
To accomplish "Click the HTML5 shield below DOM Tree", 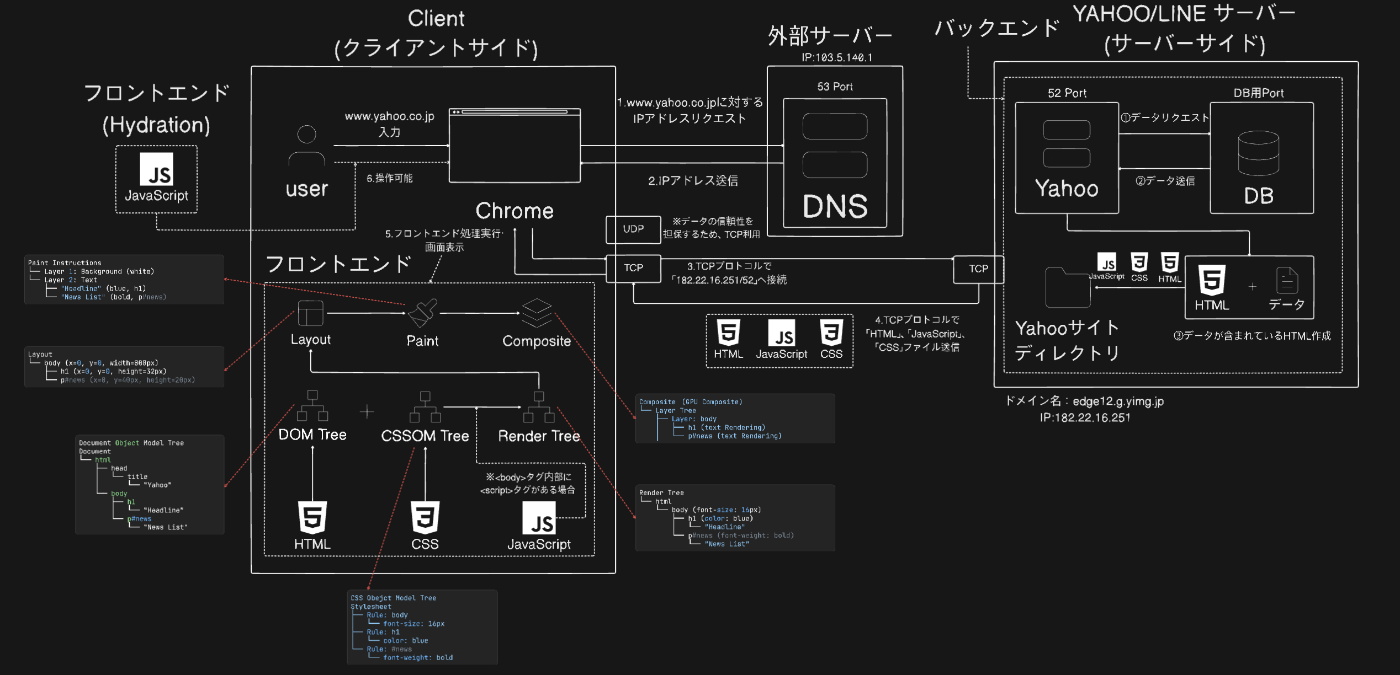I will pos(313,518).
